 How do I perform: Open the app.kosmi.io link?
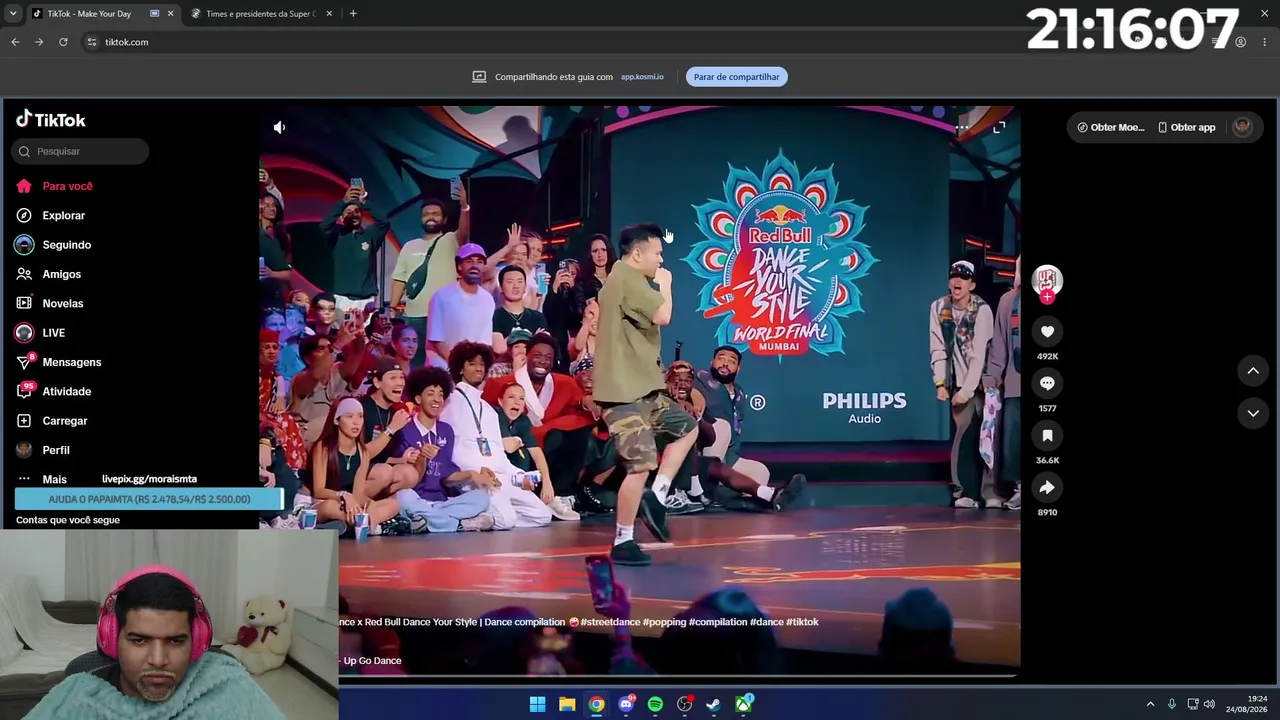pos(642,77)
